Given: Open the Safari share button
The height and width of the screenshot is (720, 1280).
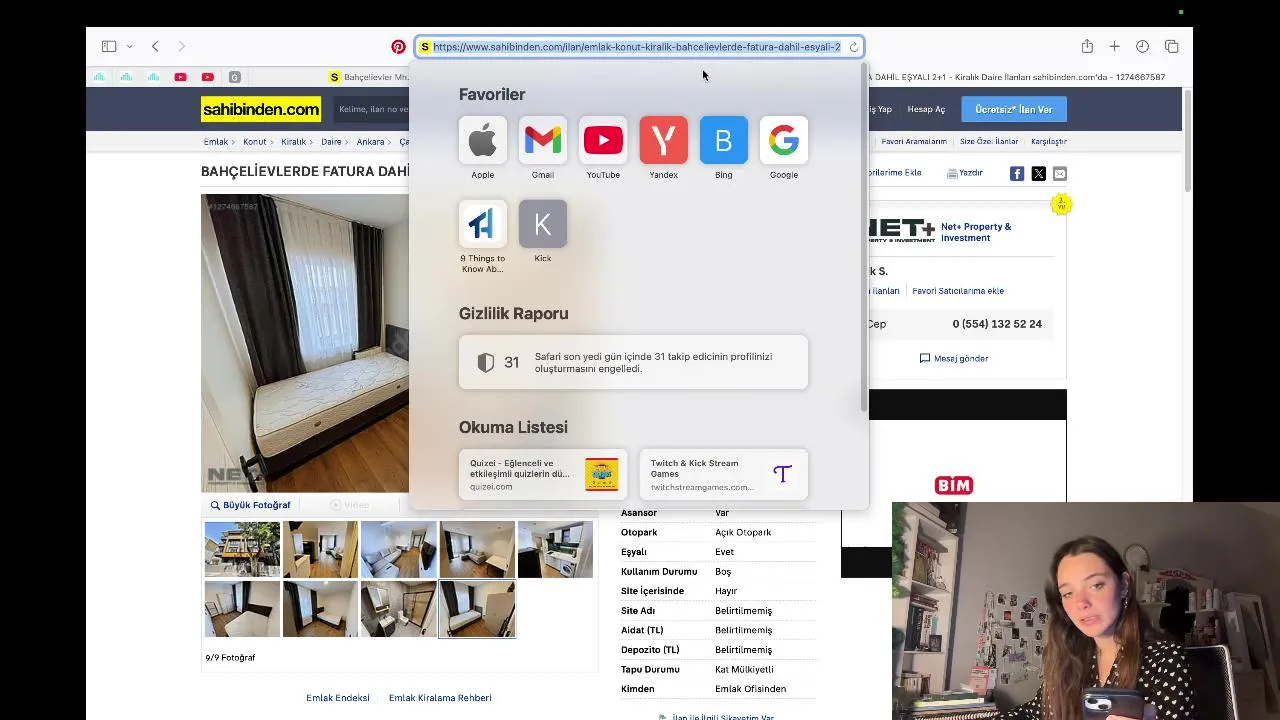Looking at the screenshot, I should click(x=1087, y=46).
